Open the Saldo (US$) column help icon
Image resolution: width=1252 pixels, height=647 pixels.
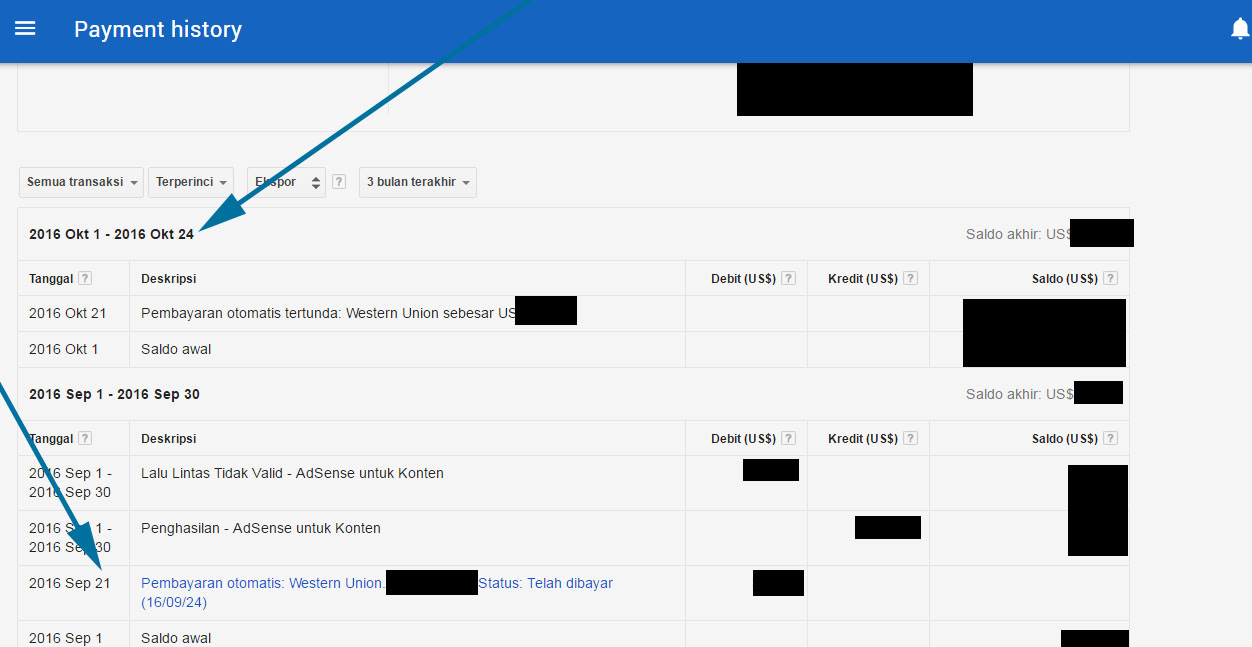click(x=1110, y=278)
